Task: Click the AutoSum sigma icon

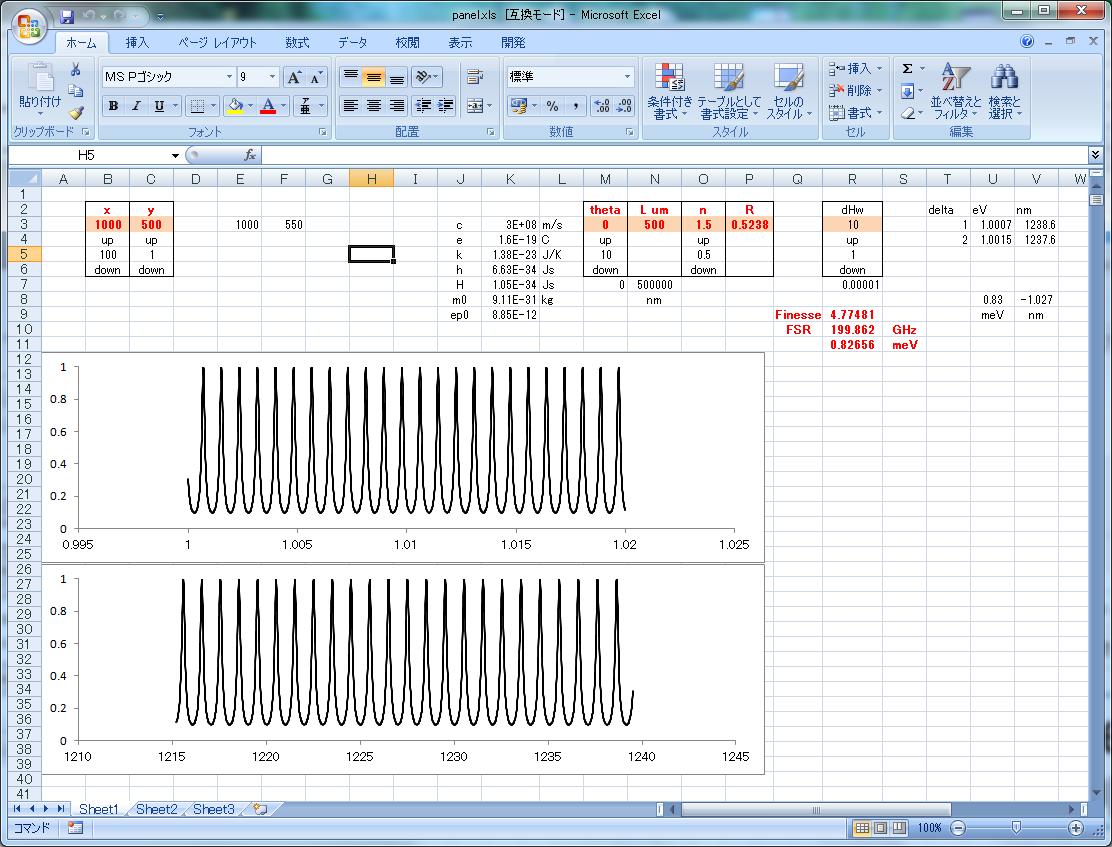Action: point(907,69)
